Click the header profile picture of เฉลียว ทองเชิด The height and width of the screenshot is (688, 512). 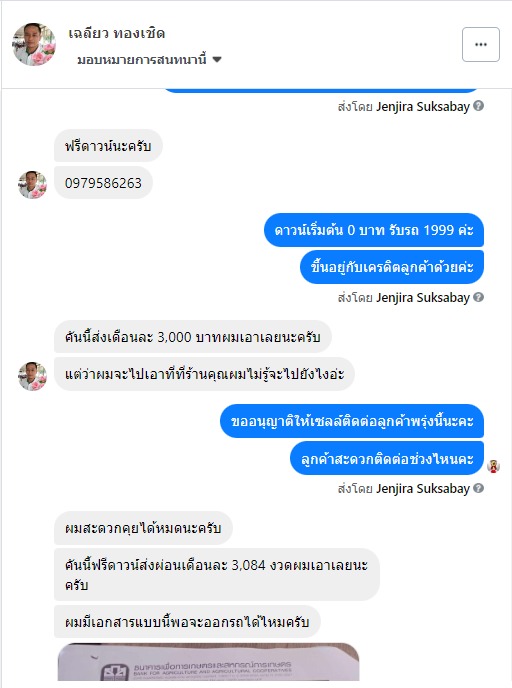[x=34, y=44]
